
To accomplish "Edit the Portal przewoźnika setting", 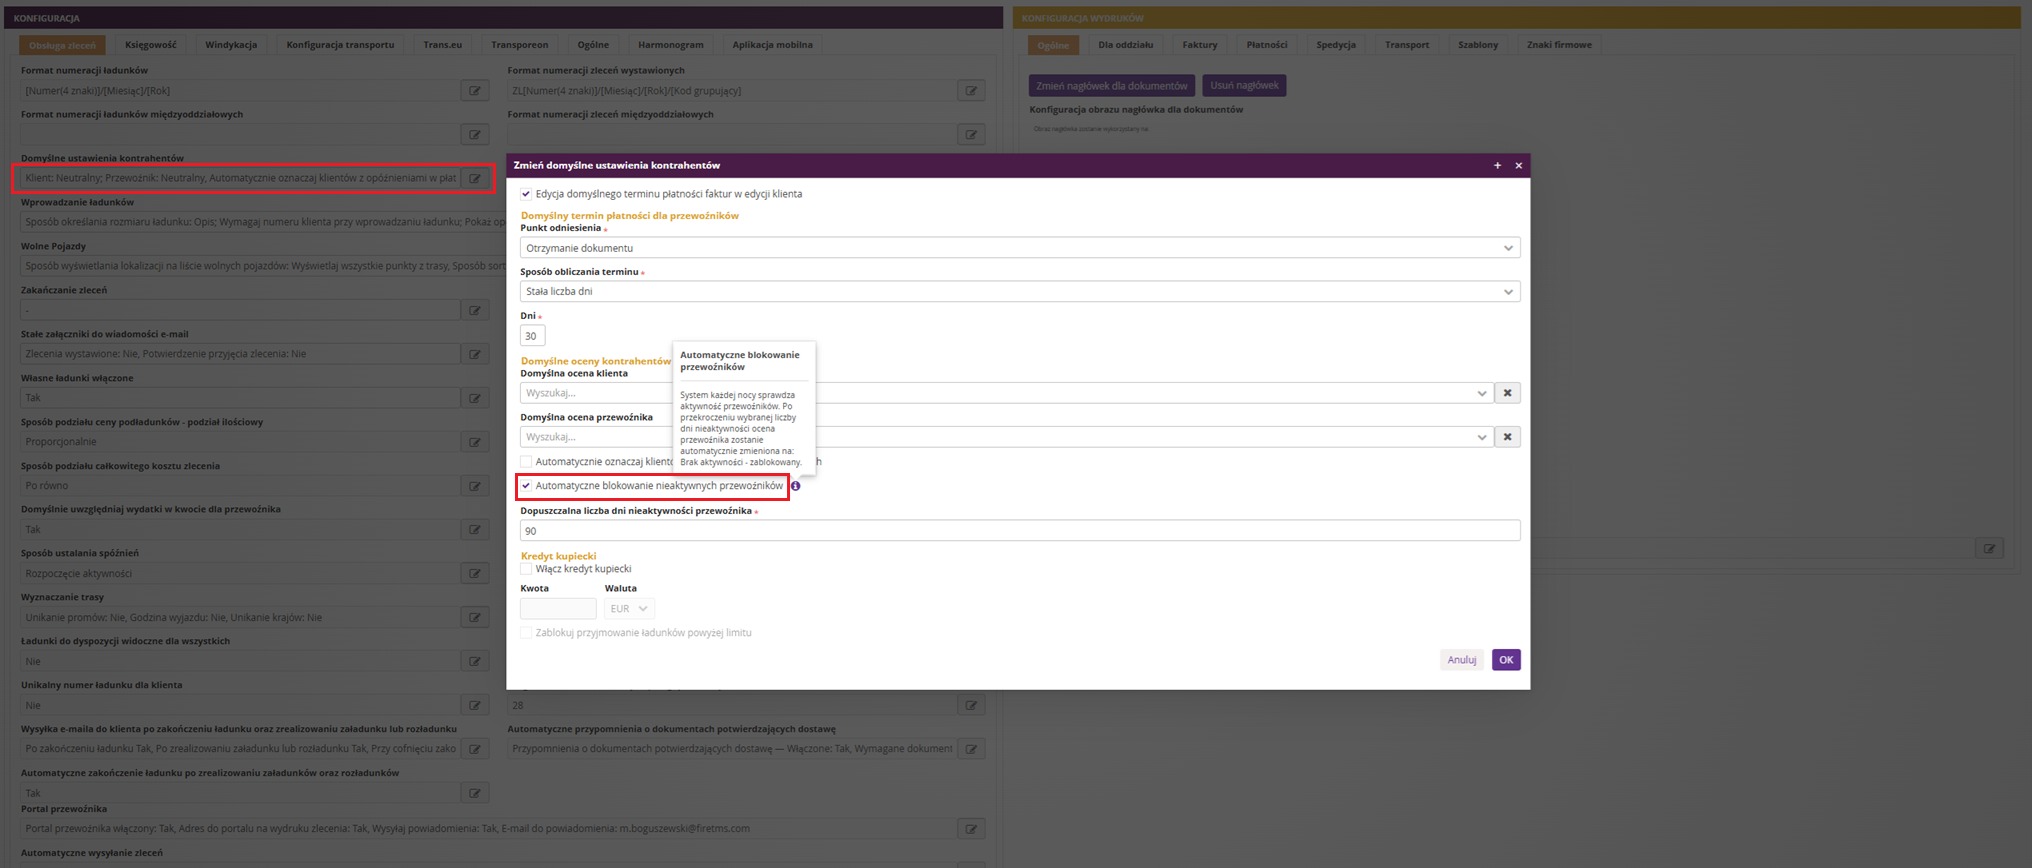I will (x=971, y=829).
